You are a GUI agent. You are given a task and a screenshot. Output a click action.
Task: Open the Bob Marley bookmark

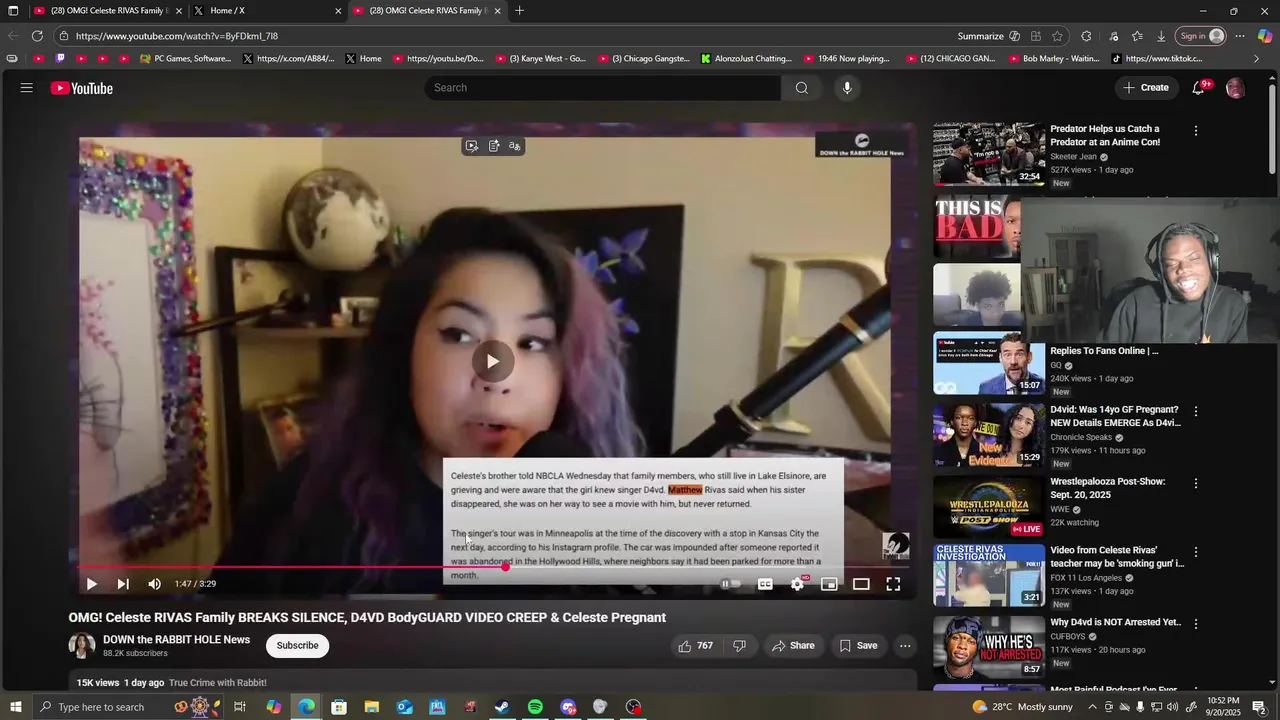(x=1053, y=59)
